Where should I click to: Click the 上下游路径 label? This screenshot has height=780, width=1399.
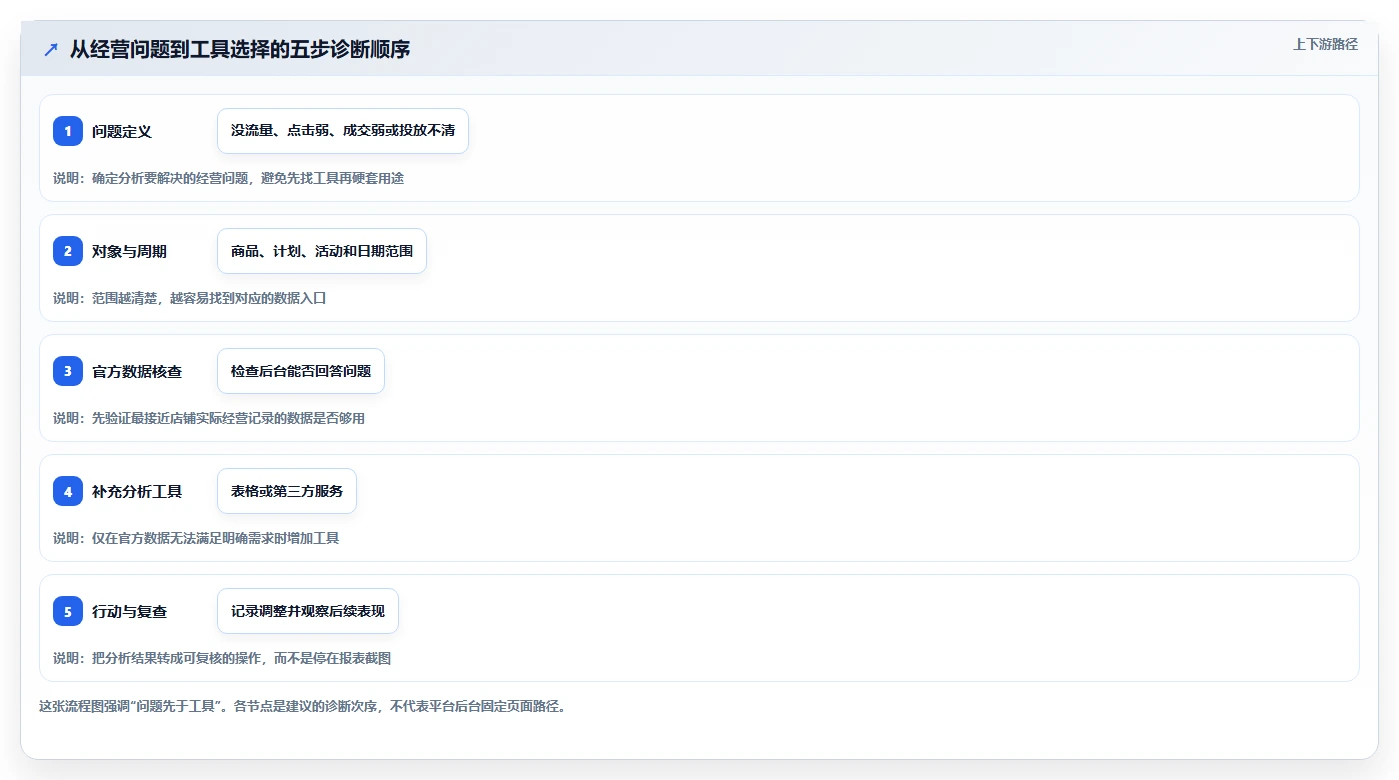1325,44
